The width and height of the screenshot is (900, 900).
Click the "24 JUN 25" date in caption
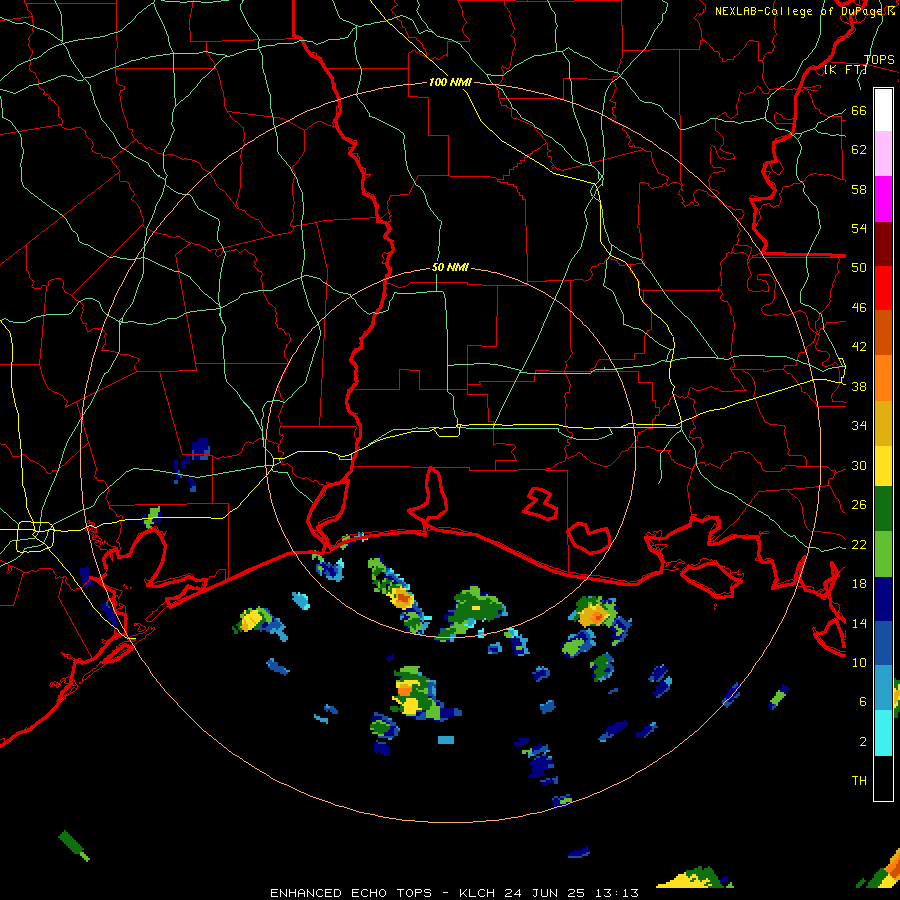click(545, 893)
